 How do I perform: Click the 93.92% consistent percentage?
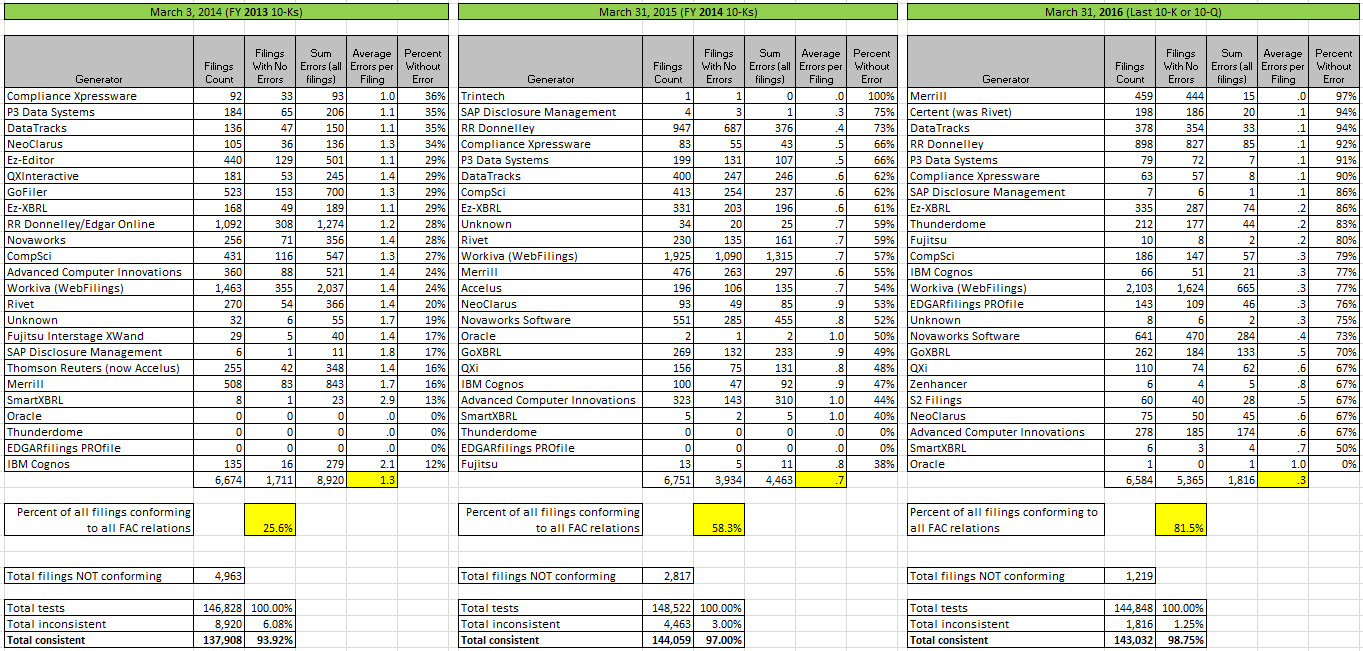point(270,640)
